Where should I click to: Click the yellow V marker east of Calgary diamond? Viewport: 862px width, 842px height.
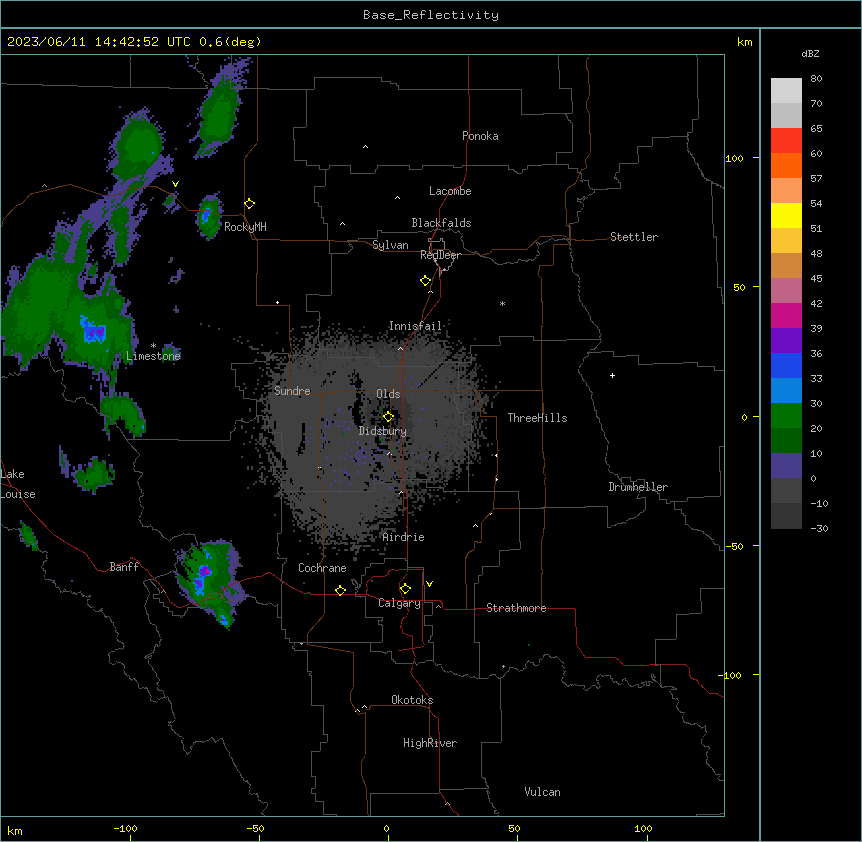pyautogui.click(x=429, y=584)
